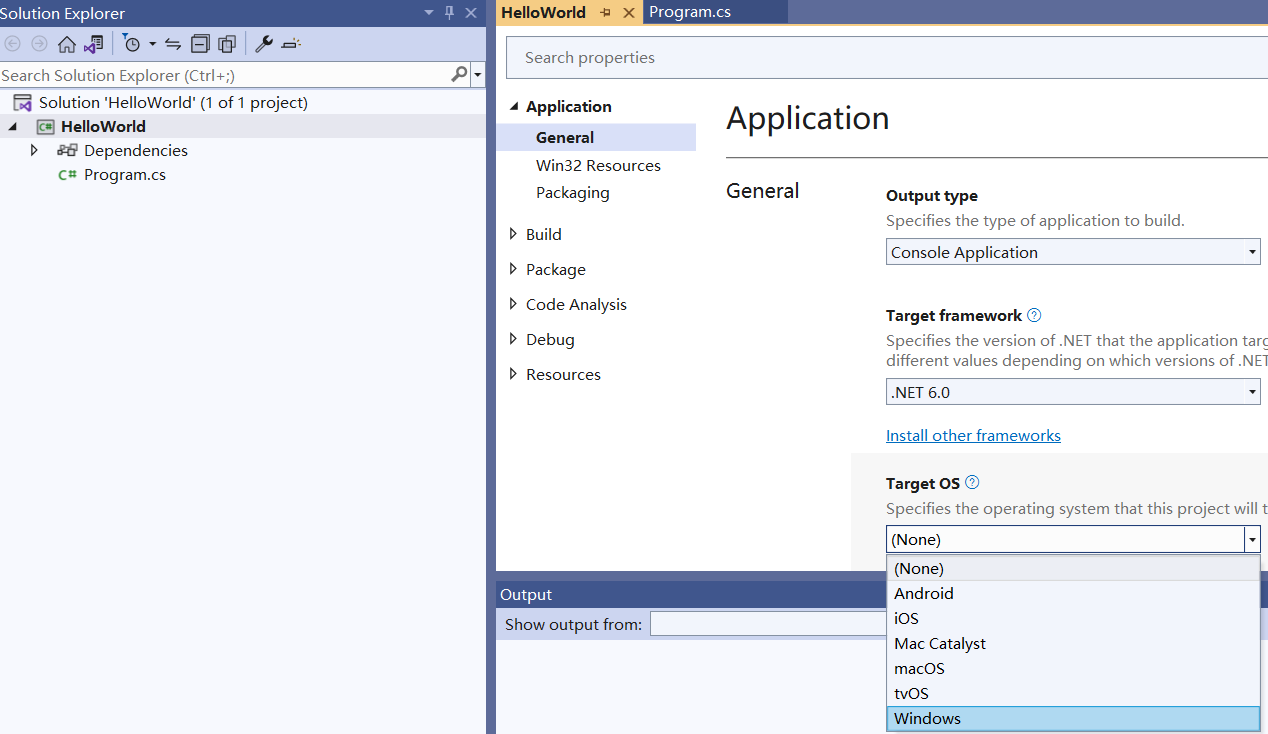Click the Show All Files icon
The height and width of the screenshot is (734, 1268).
click(227, 44)
